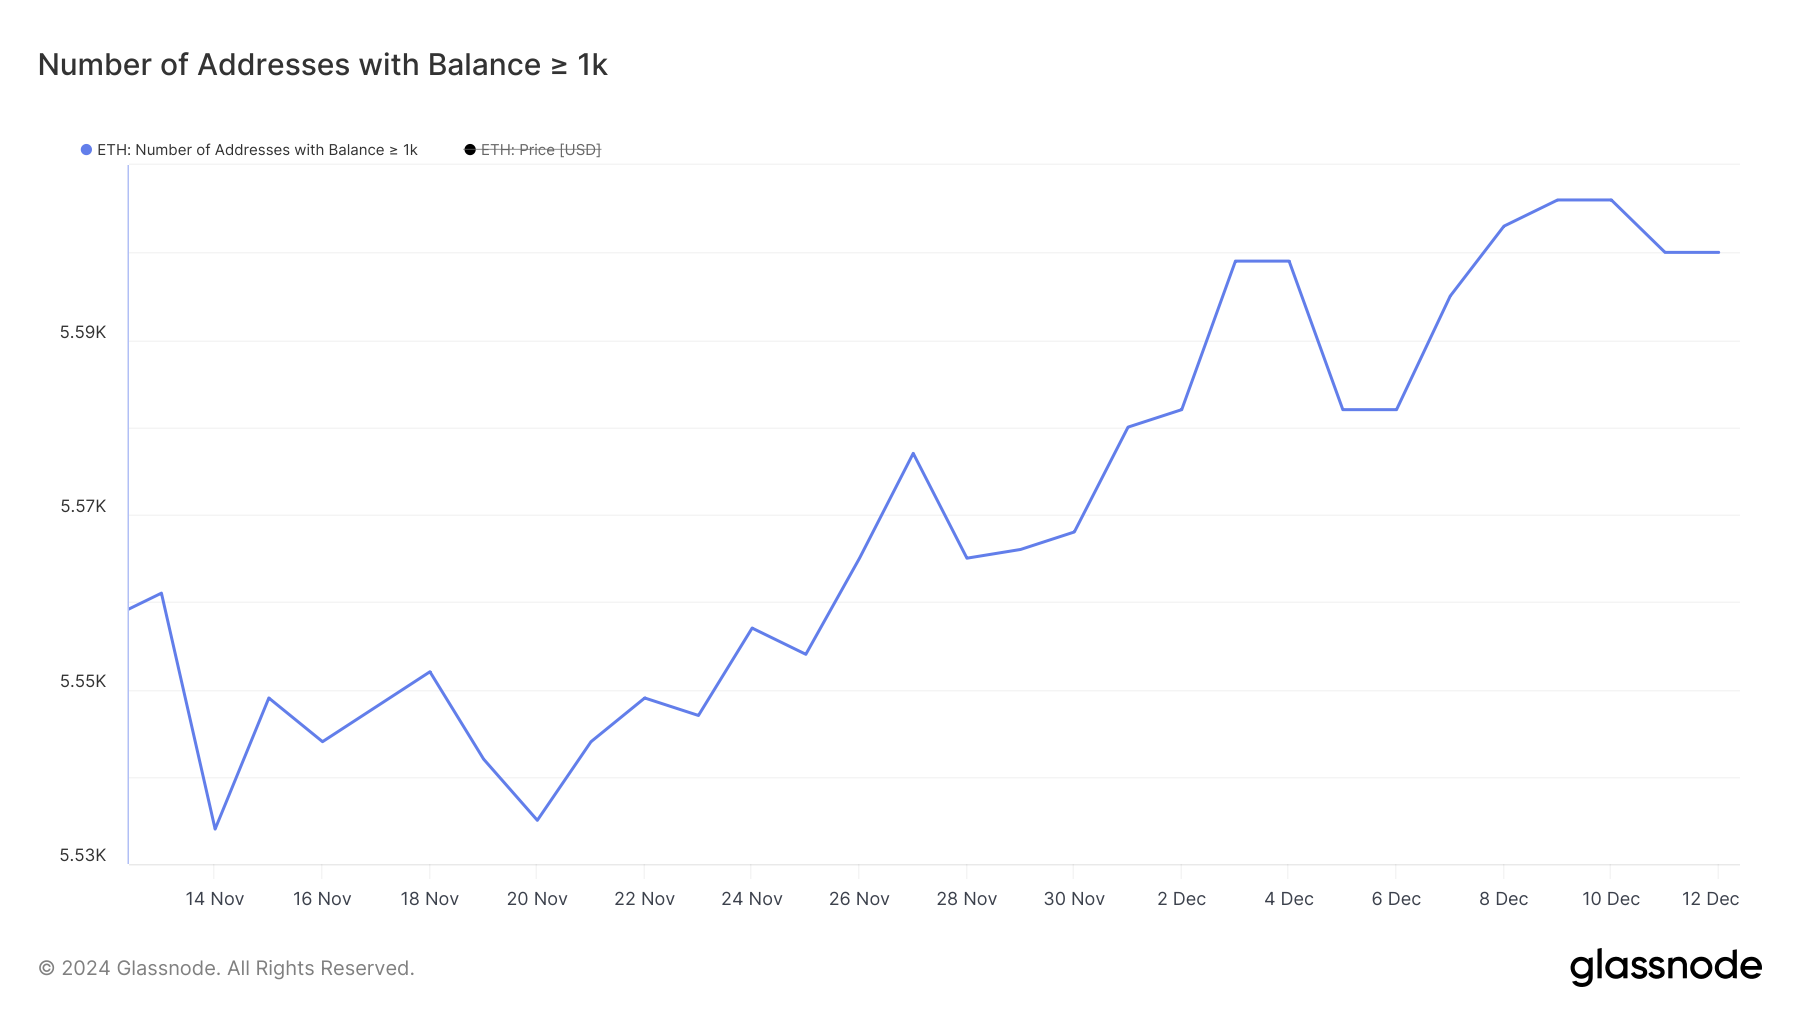The width and height of the screenshot is (1800, 1013).
Task: Select the 26 Nov date label
Action: (859, 899)
